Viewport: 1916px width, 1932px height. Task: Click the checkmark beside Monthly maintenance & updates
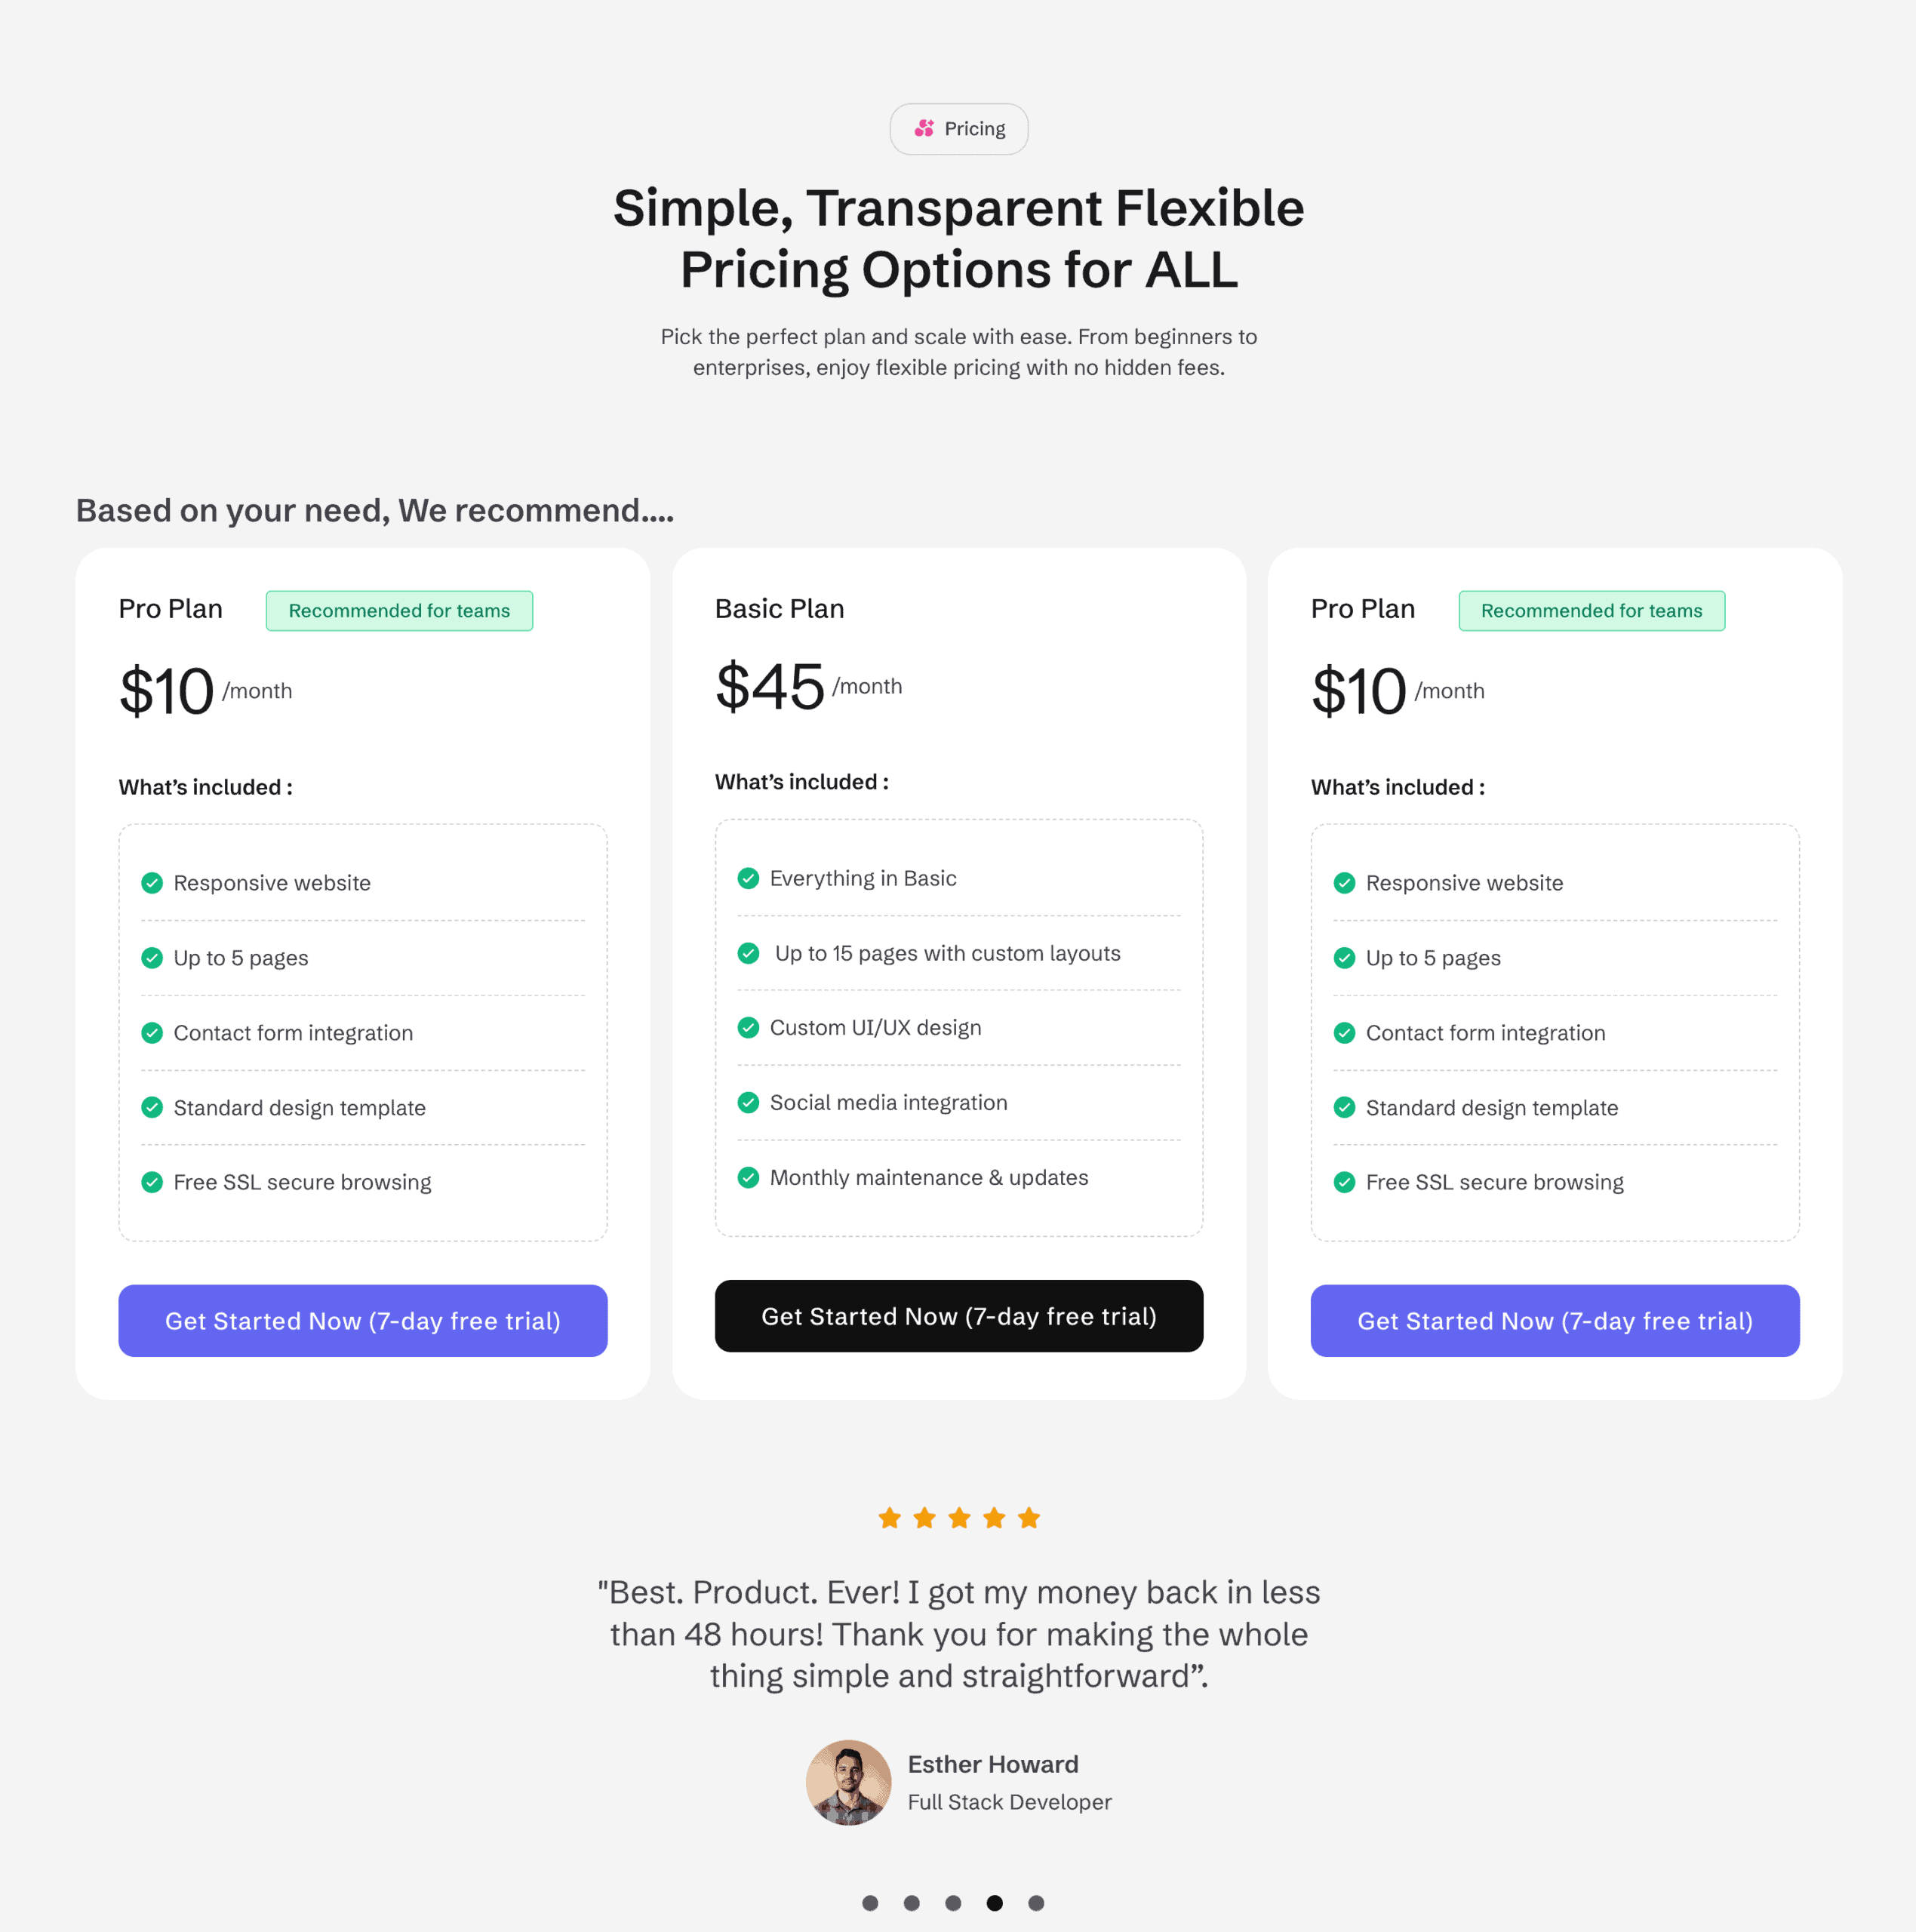point(748,1177)
